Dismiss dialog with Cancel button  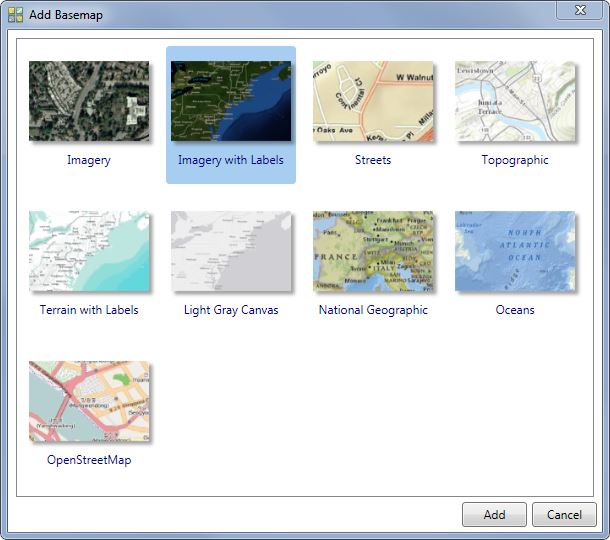click(564, 515)
